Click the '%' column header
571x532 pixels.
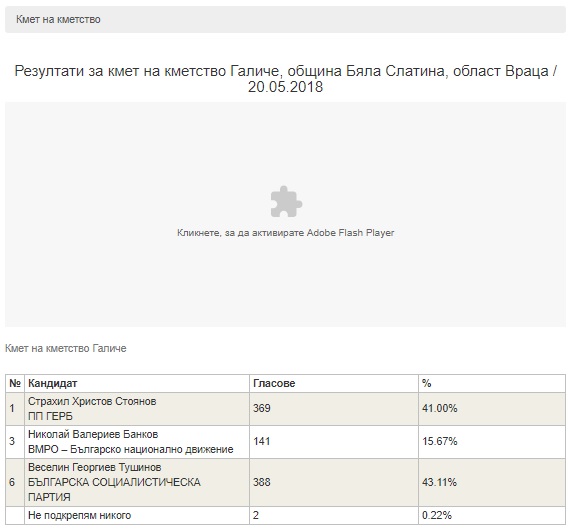(426, 383)
